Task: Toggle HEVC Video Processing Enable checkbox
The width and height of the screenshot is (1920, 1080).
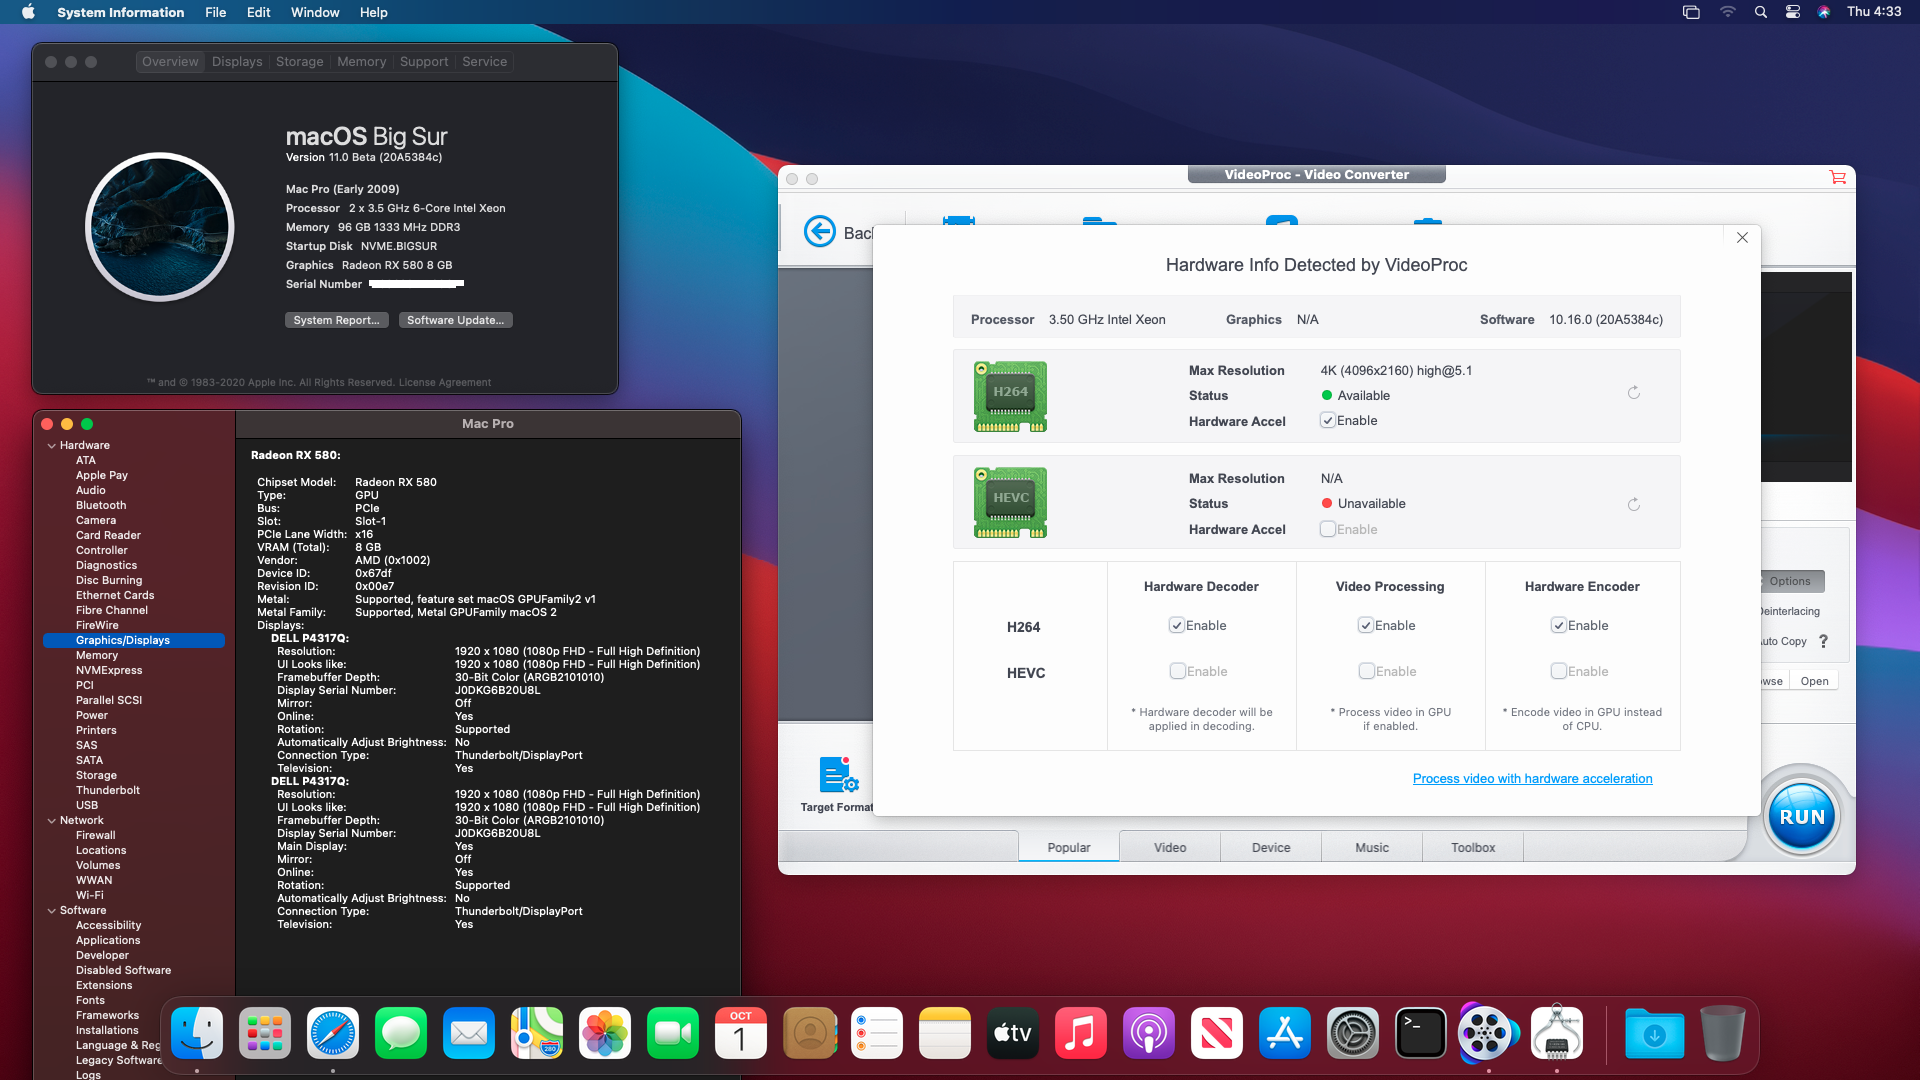Action: click(x=1366, y=671)
